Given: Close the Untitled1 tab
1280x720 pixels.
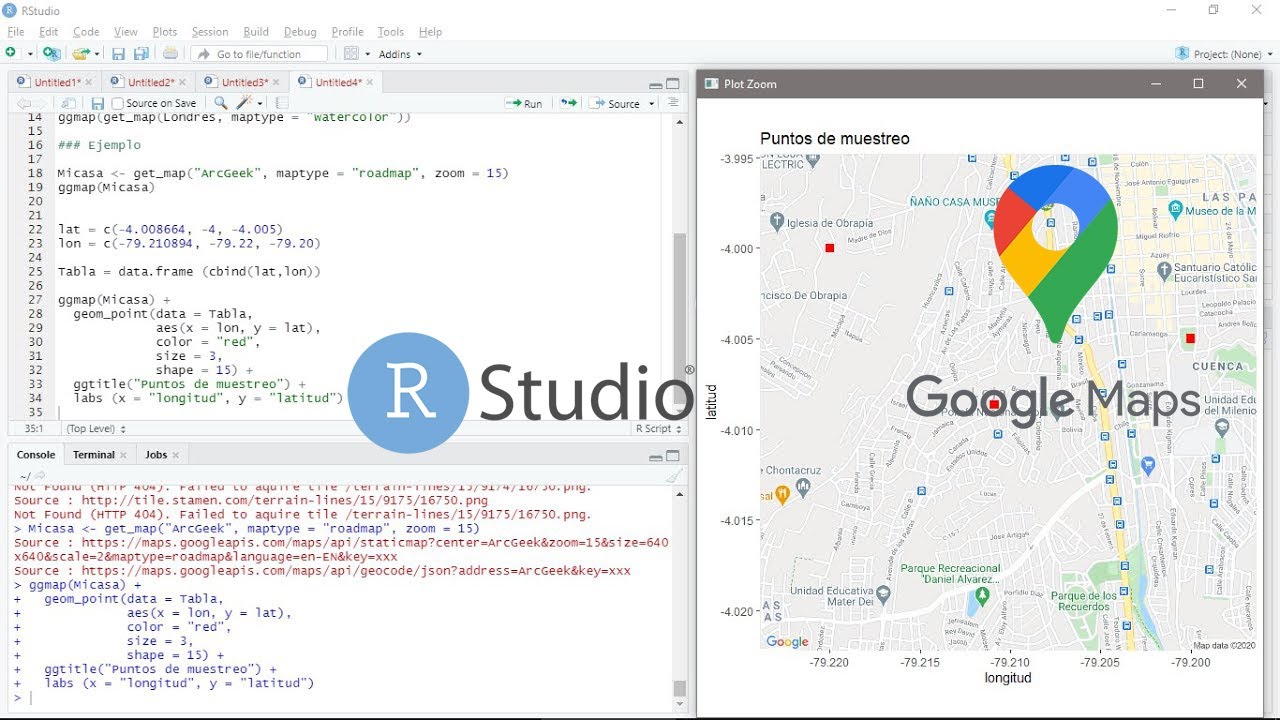Looking at the screenshot, I should (88, 82).
